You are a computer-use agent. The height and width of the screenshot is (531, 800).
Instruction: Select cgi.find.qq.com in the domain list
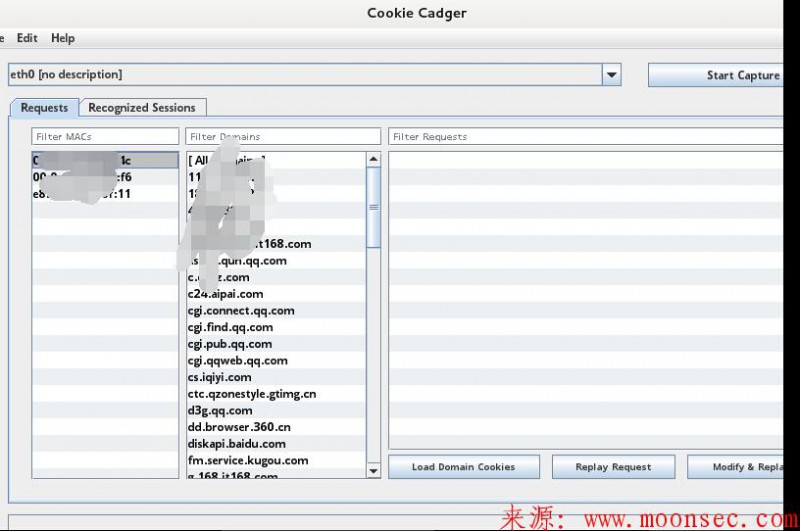pos(276,327)
